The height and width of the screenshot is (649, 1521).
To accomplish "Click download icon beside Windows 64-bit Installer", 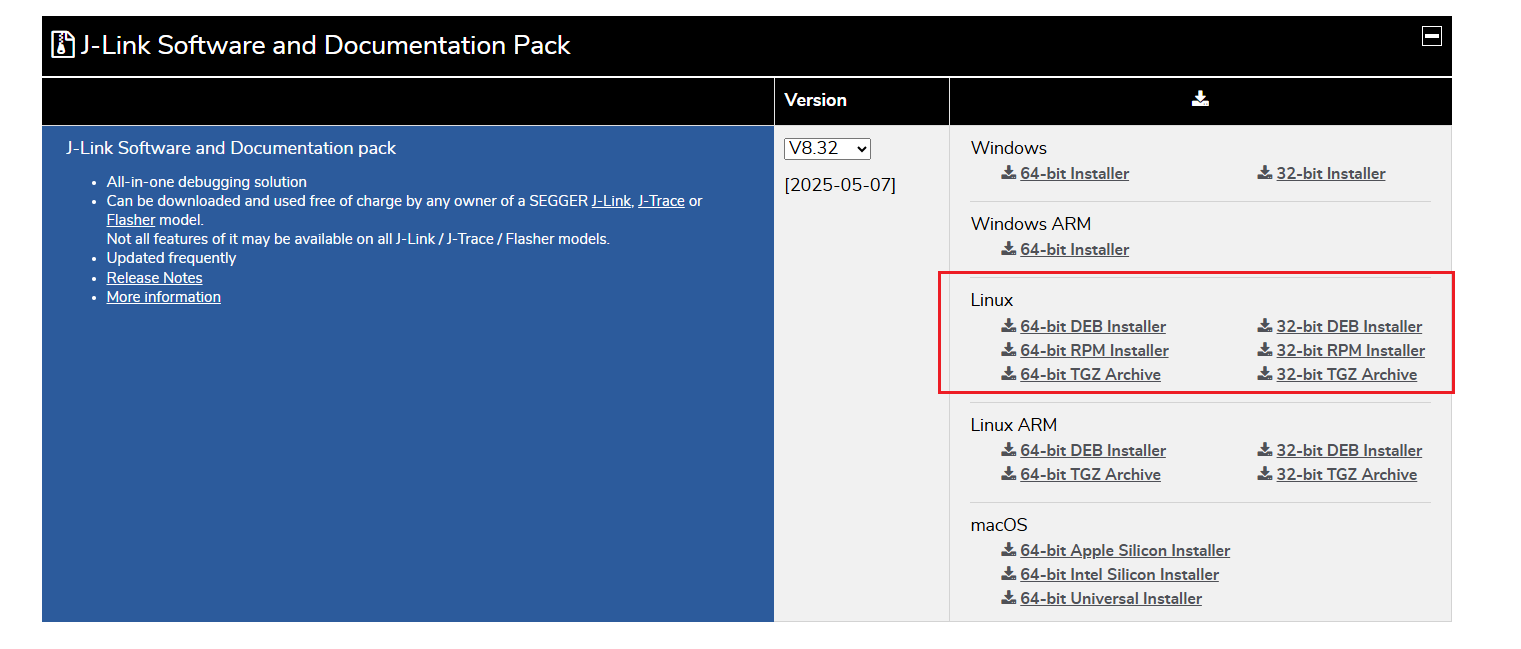I will [1009, 173].
